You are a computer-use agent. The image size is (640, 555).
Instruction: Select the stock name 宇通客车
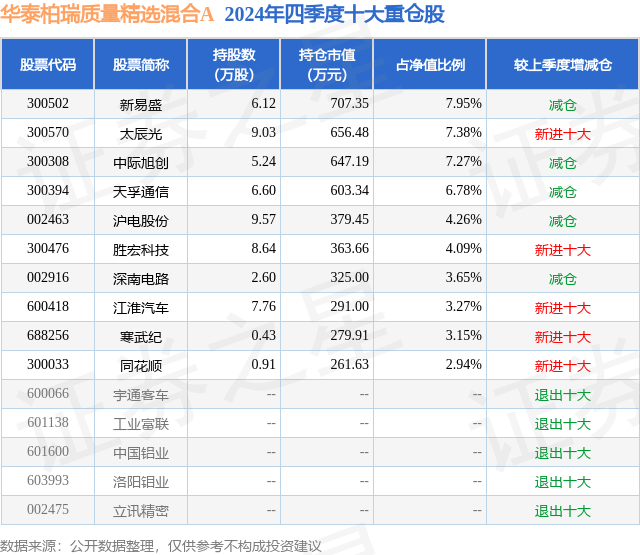[141, 395]
